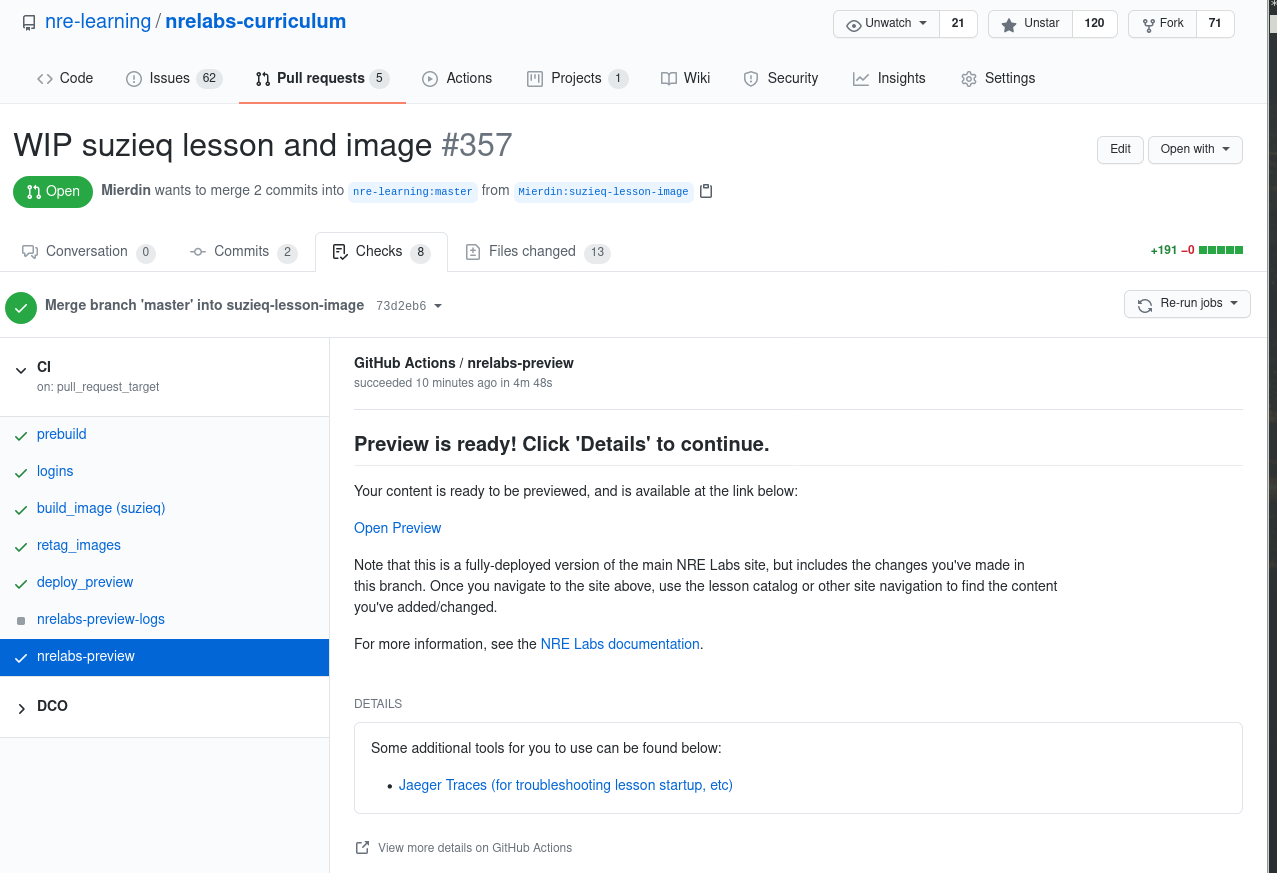Collapse the CI workflow section
This screenshot has height=873, width=1277.
click(x=21, y=370)
